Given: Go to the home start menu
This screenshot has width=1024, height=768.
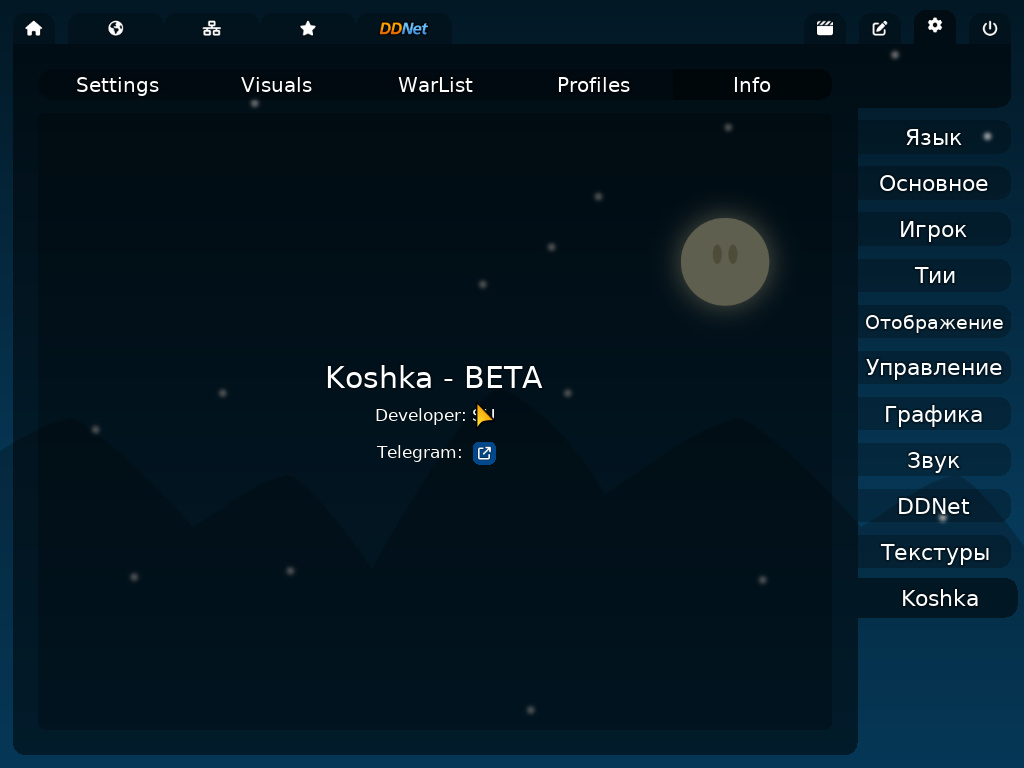Looking at the screenshot, I should coord(34,29).
